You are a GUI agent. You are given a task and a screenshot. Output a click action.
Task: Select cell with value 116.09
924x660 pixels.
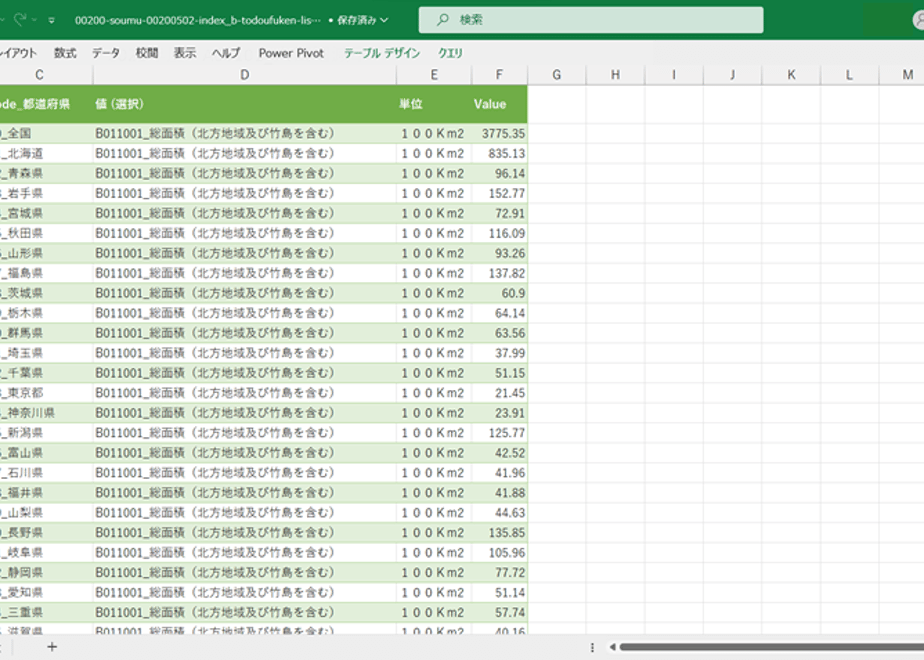[x=499, y=233]
